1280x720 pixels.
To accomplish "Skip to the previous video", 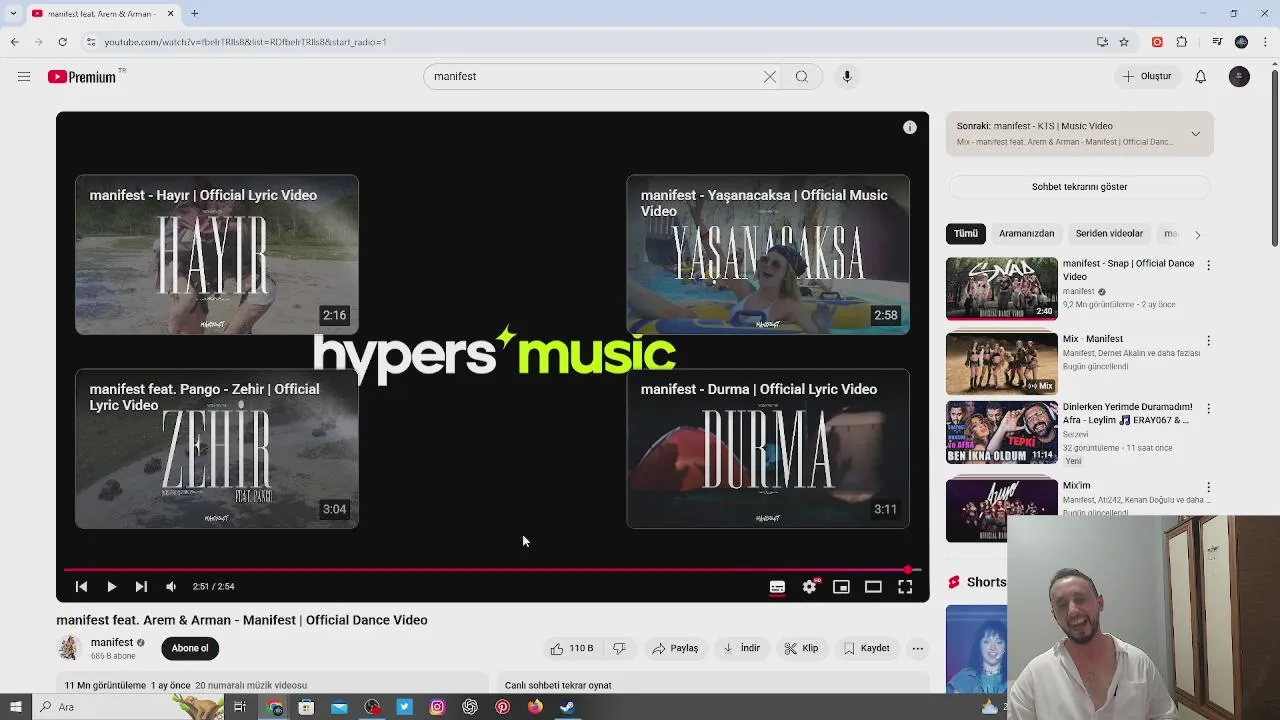I will point(81,587).
